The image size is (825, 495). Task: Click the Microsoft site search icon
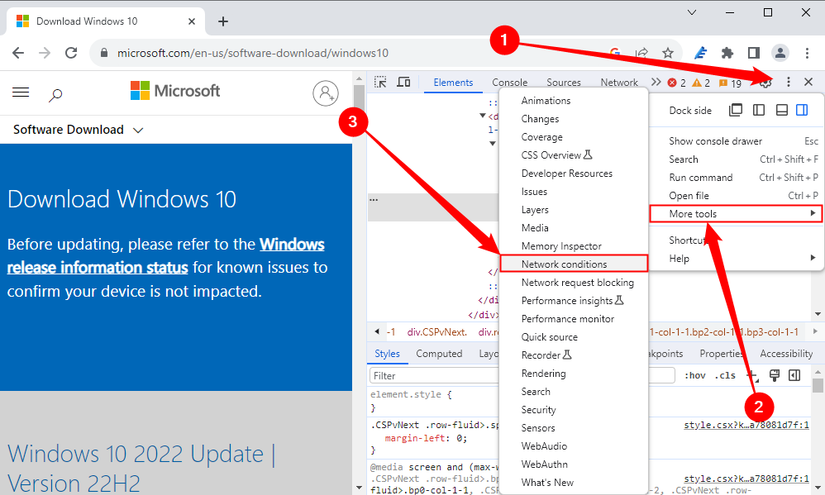tap(55, 95)
